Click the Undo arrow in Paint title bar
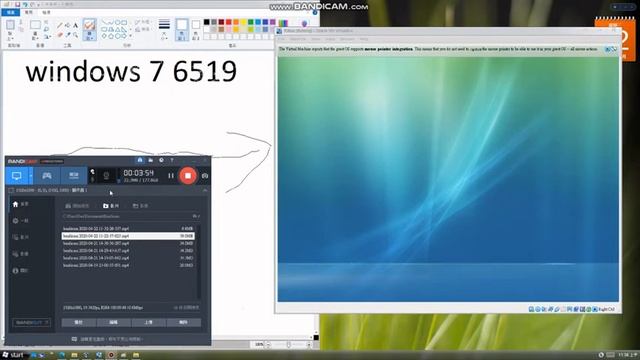This screenshot has height=360, width=640. [25, 4]
